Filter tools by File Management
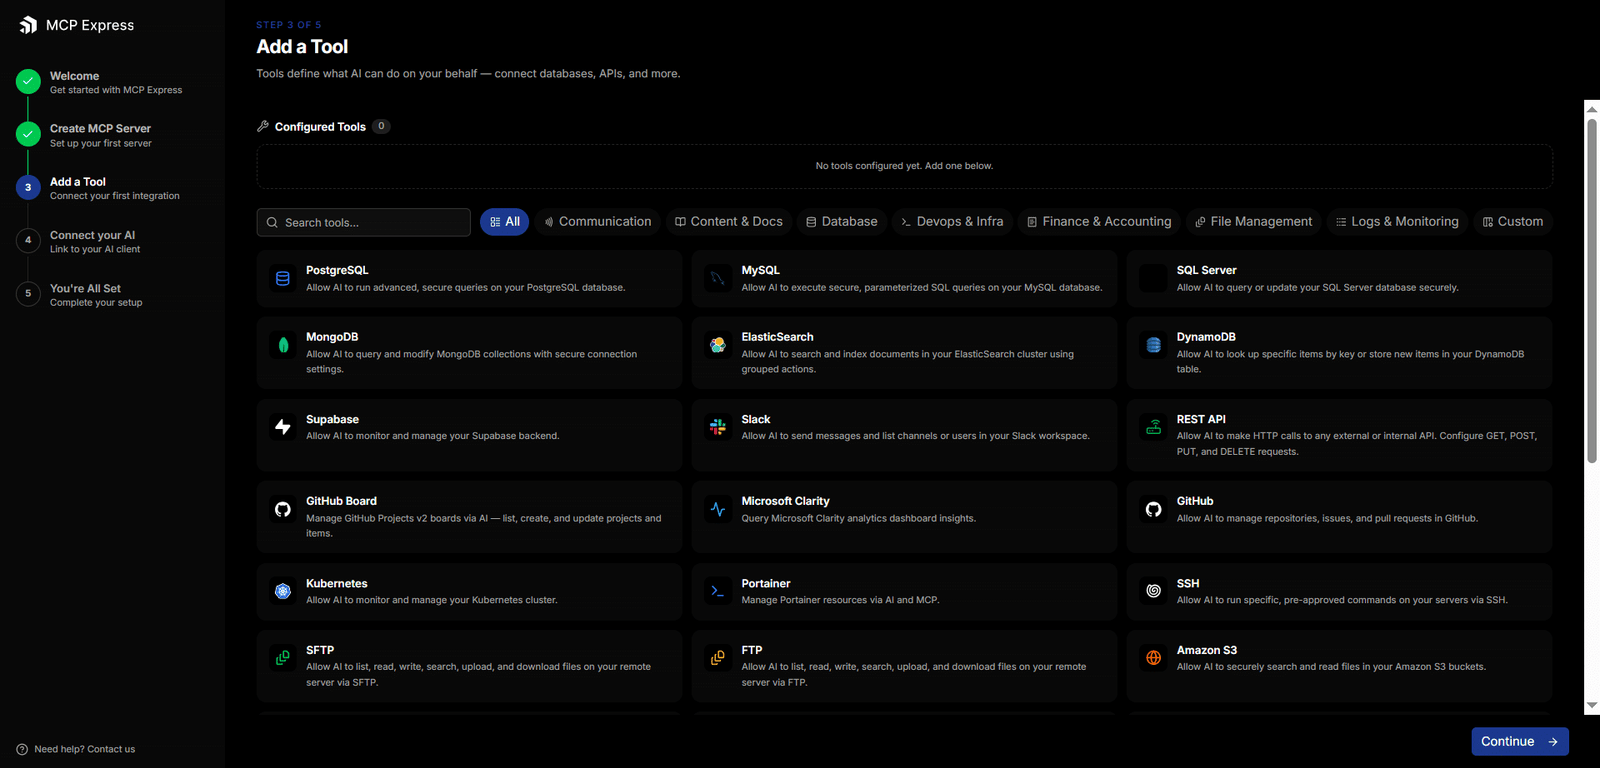The height and width of the screenshot is (768, 1600). coord(1254,222)
